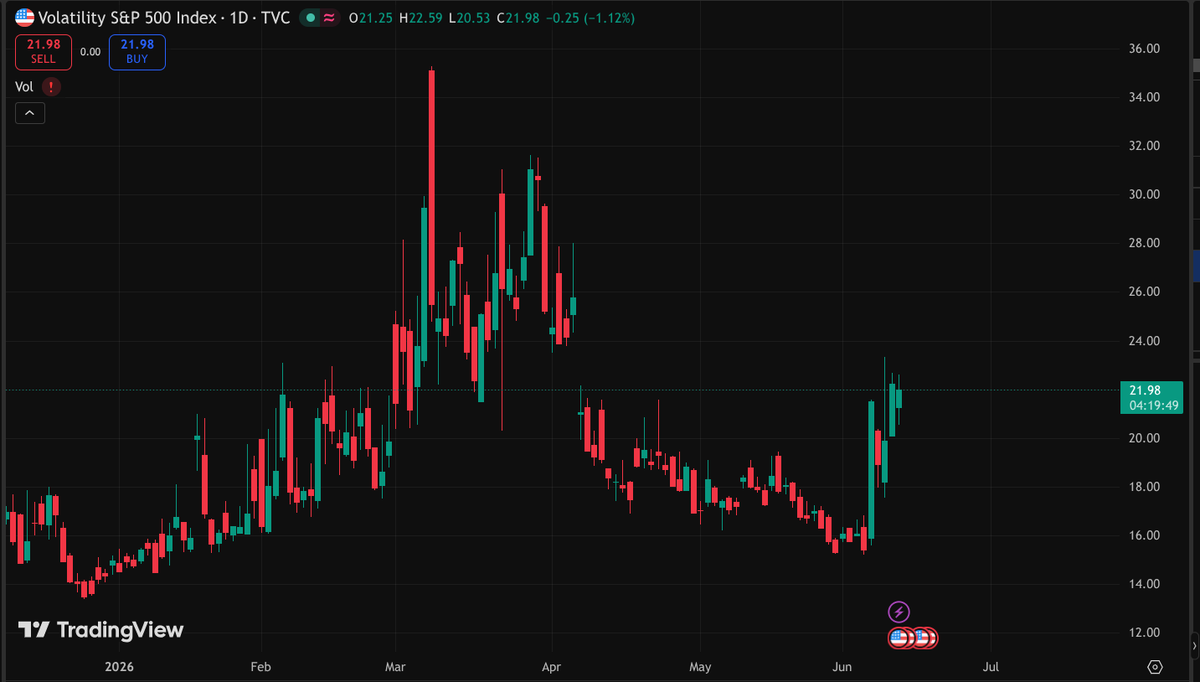Screen dimensions: 1200x682
Task: Click the Apr label on the time axis
Action: pyautogui.click(x=550, y=666)
